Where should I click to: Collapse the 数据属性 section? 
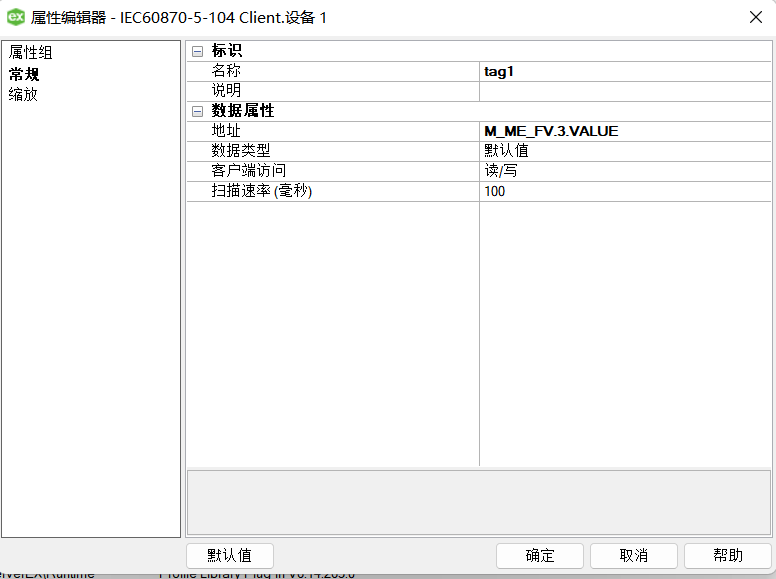pyautogui.click(x=197, y=111)
